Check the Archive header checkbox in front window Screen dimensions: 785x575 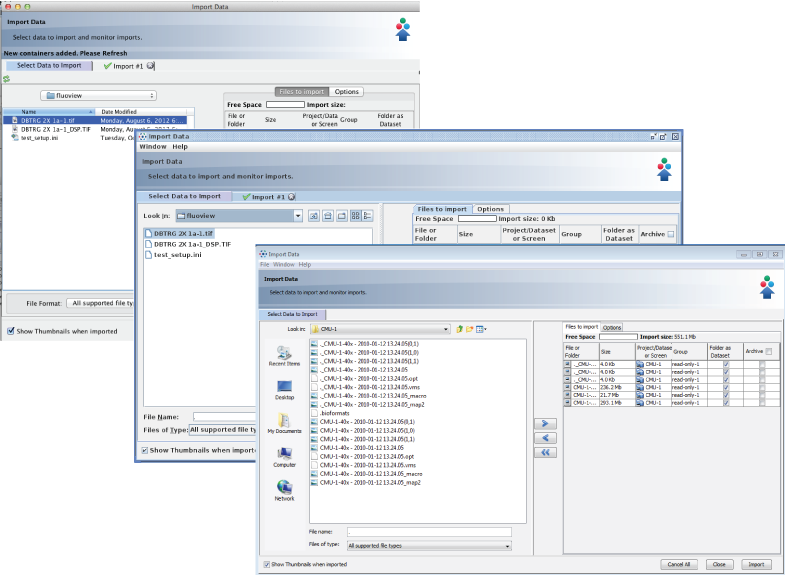point(768,352)
